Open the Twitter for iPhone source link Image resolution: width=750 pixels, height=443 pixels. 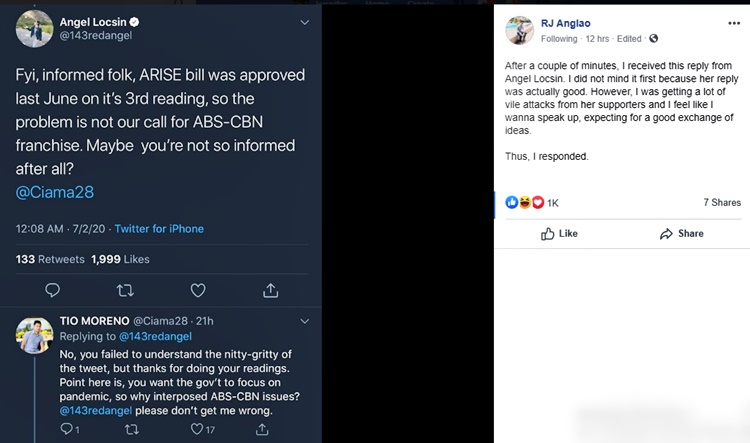159,229
